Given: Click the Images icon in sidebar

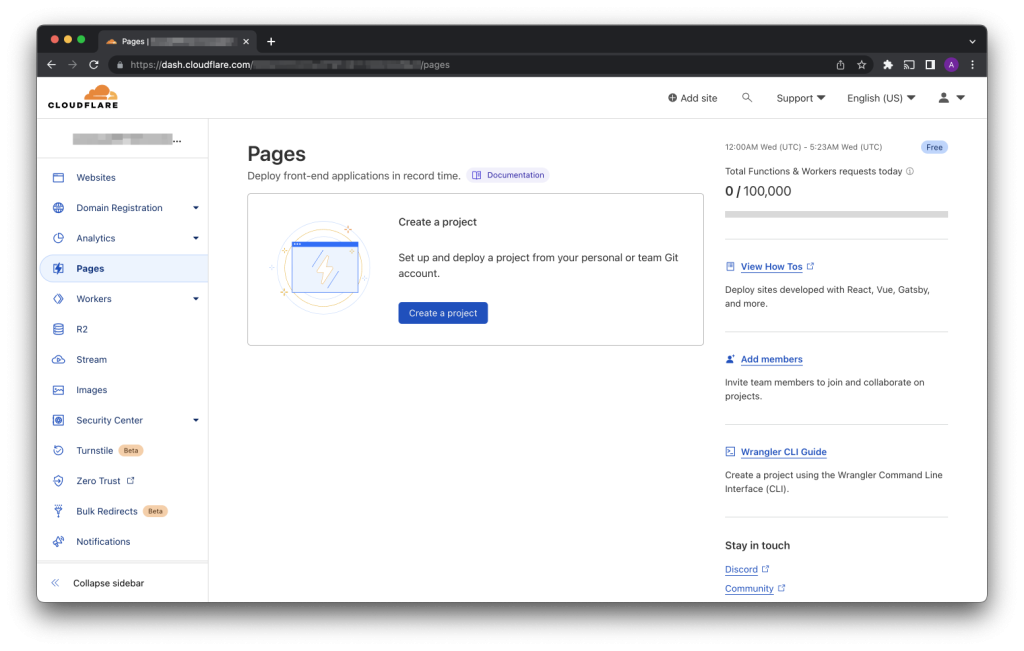Looking at the screenshot, I should pyautogui.click(x=58, y=390).
